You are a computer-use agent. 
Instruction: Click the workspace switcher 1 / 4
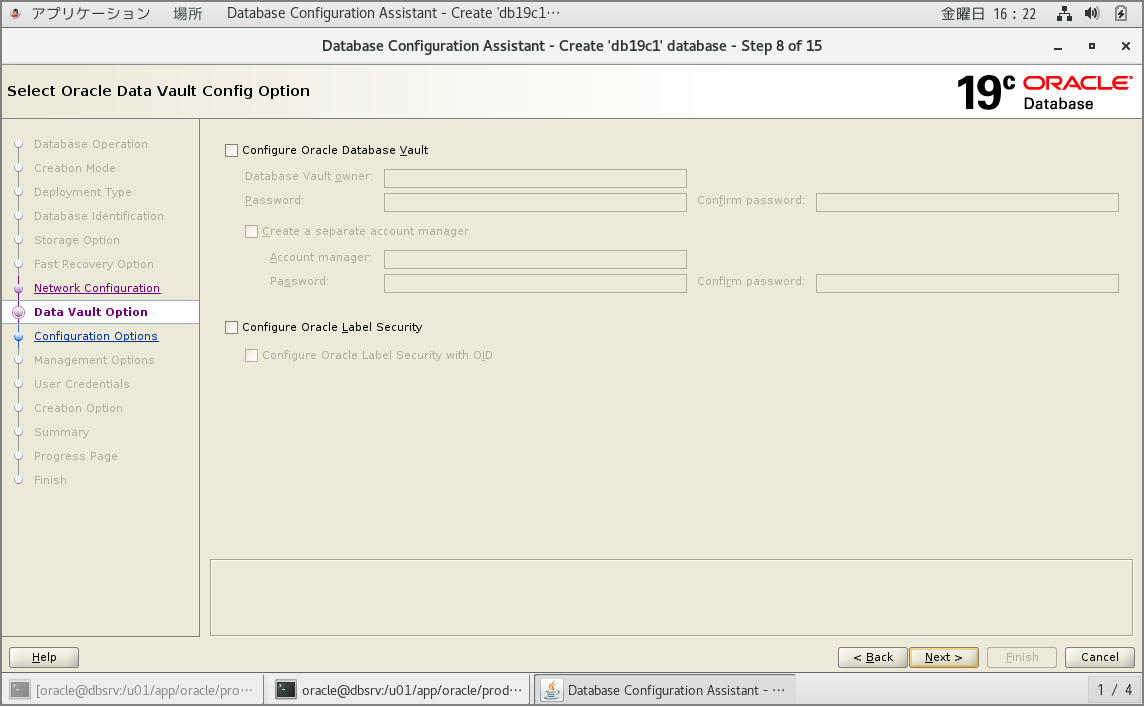(x=1114, y=689)
